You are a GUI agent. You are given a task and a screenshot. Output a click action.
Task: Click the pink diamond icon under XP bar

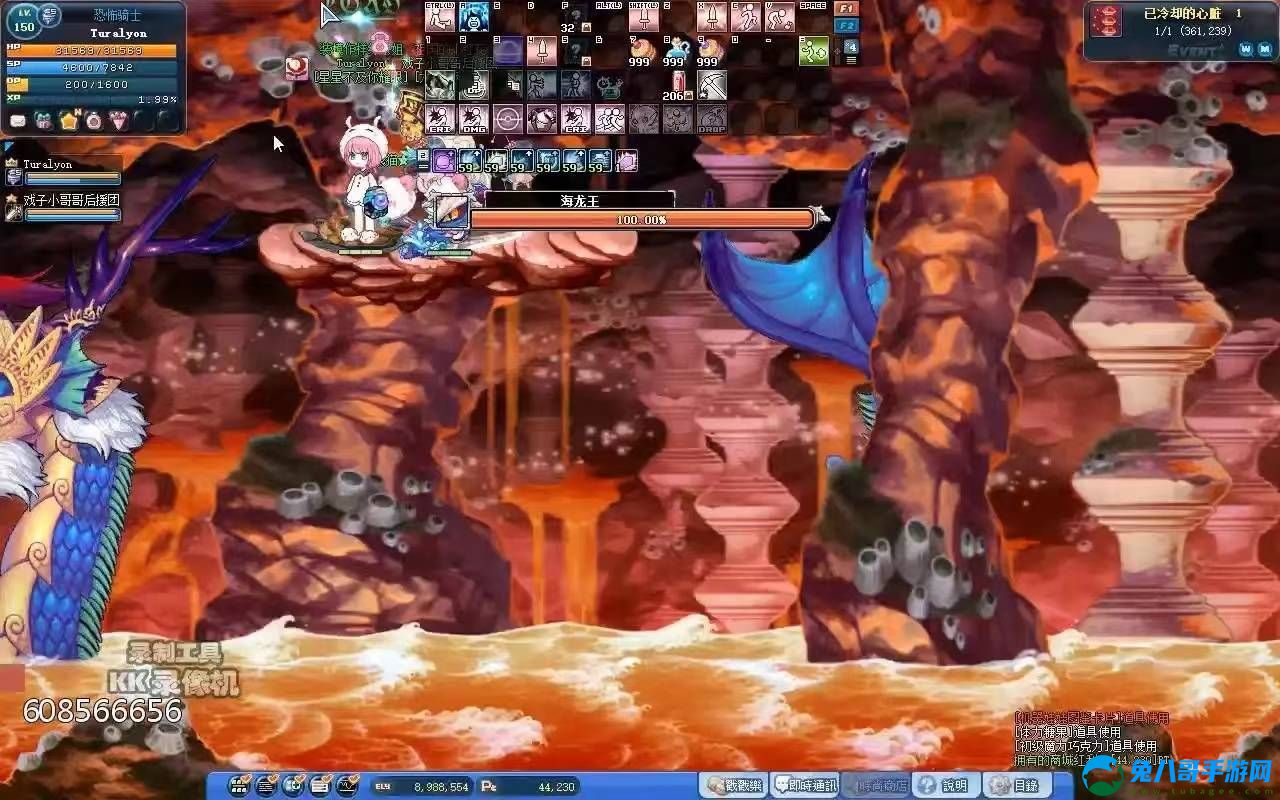pos(118,121)
